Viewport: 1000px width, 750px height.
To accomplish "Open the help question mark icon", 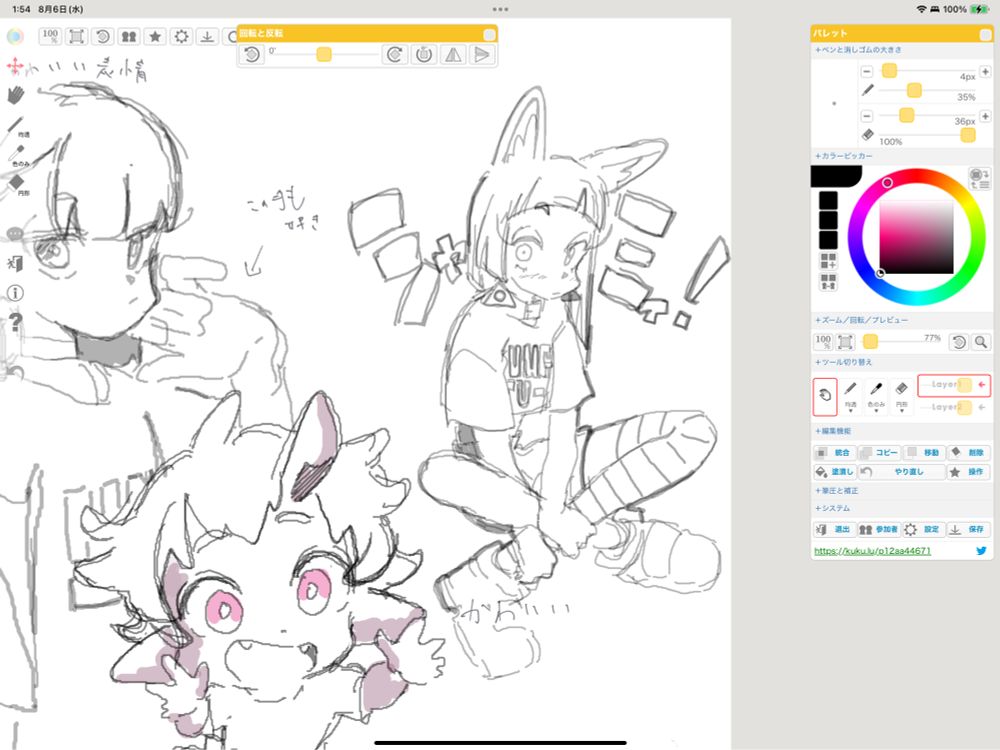I will pos(15,321).
